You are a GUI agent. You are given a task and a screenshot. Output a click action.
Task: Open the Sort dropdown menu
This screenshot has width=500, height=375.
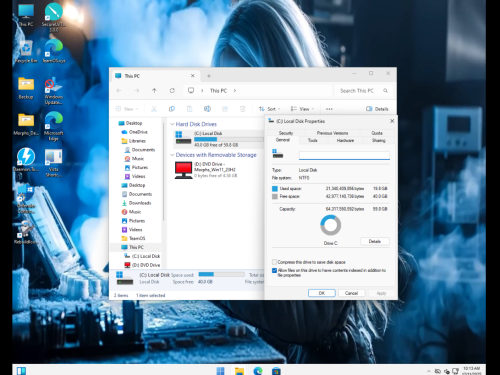pyautogui.click(x=269, y=109)
